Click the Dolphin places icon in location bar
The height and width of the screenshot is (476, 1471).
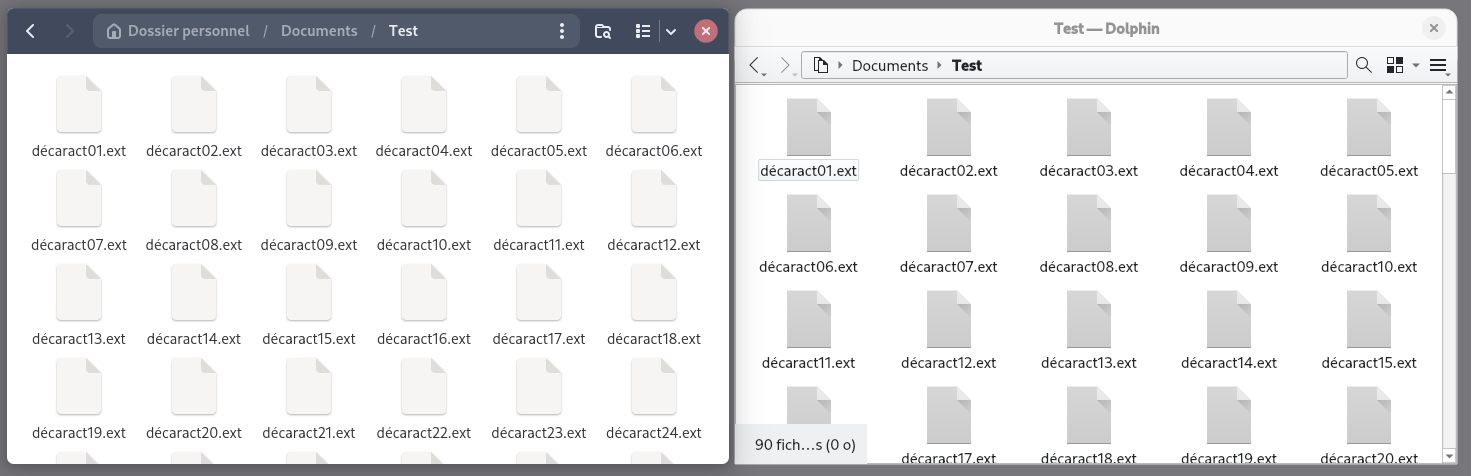point(821,66)
